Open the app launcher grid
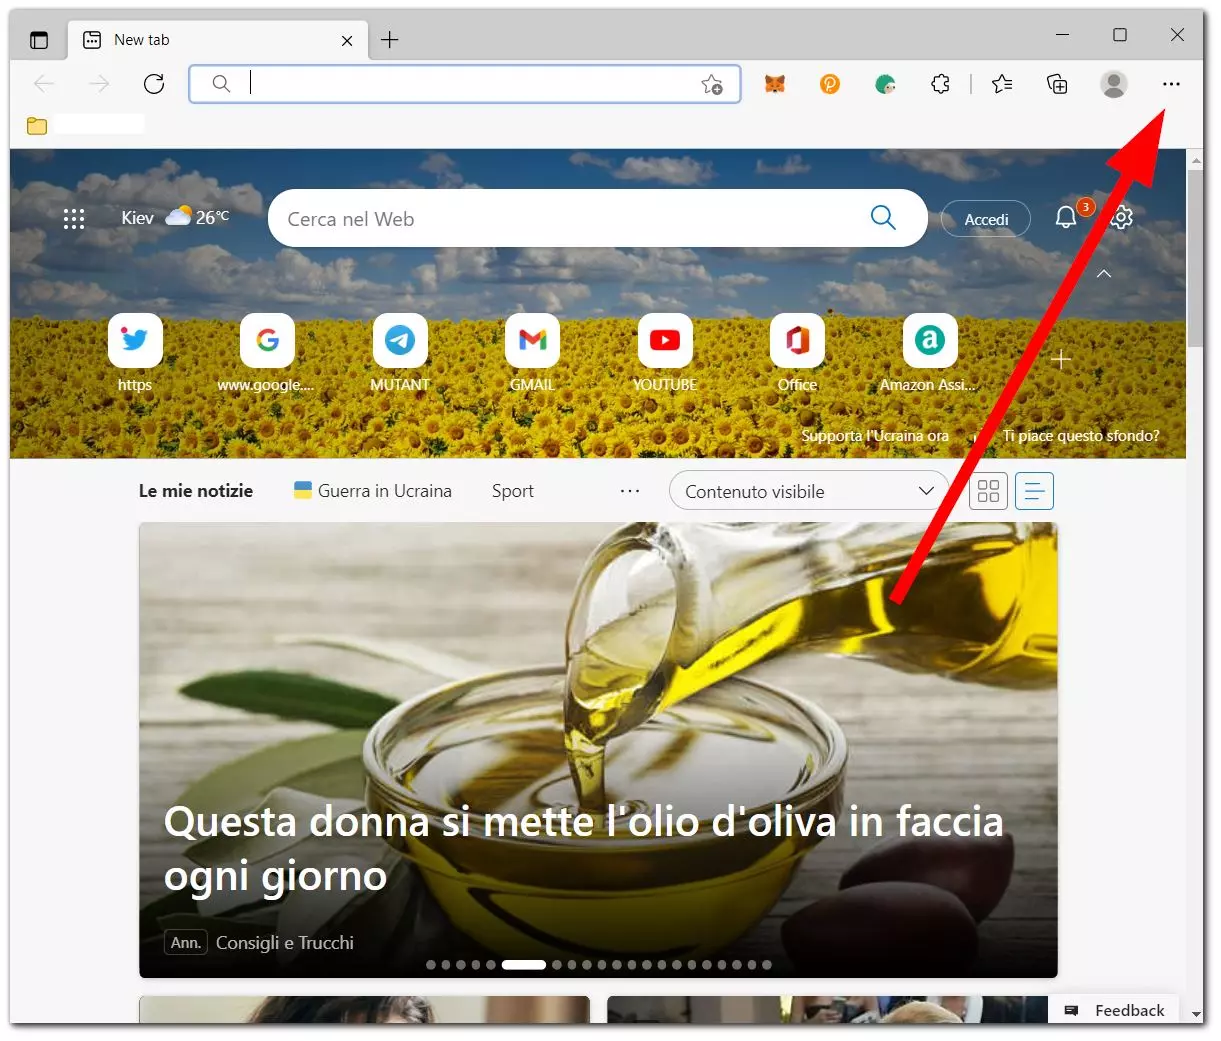Image resolution: width=1221 pixels, height=1041 pixels. pyautogui.click(x=74, y=218)
